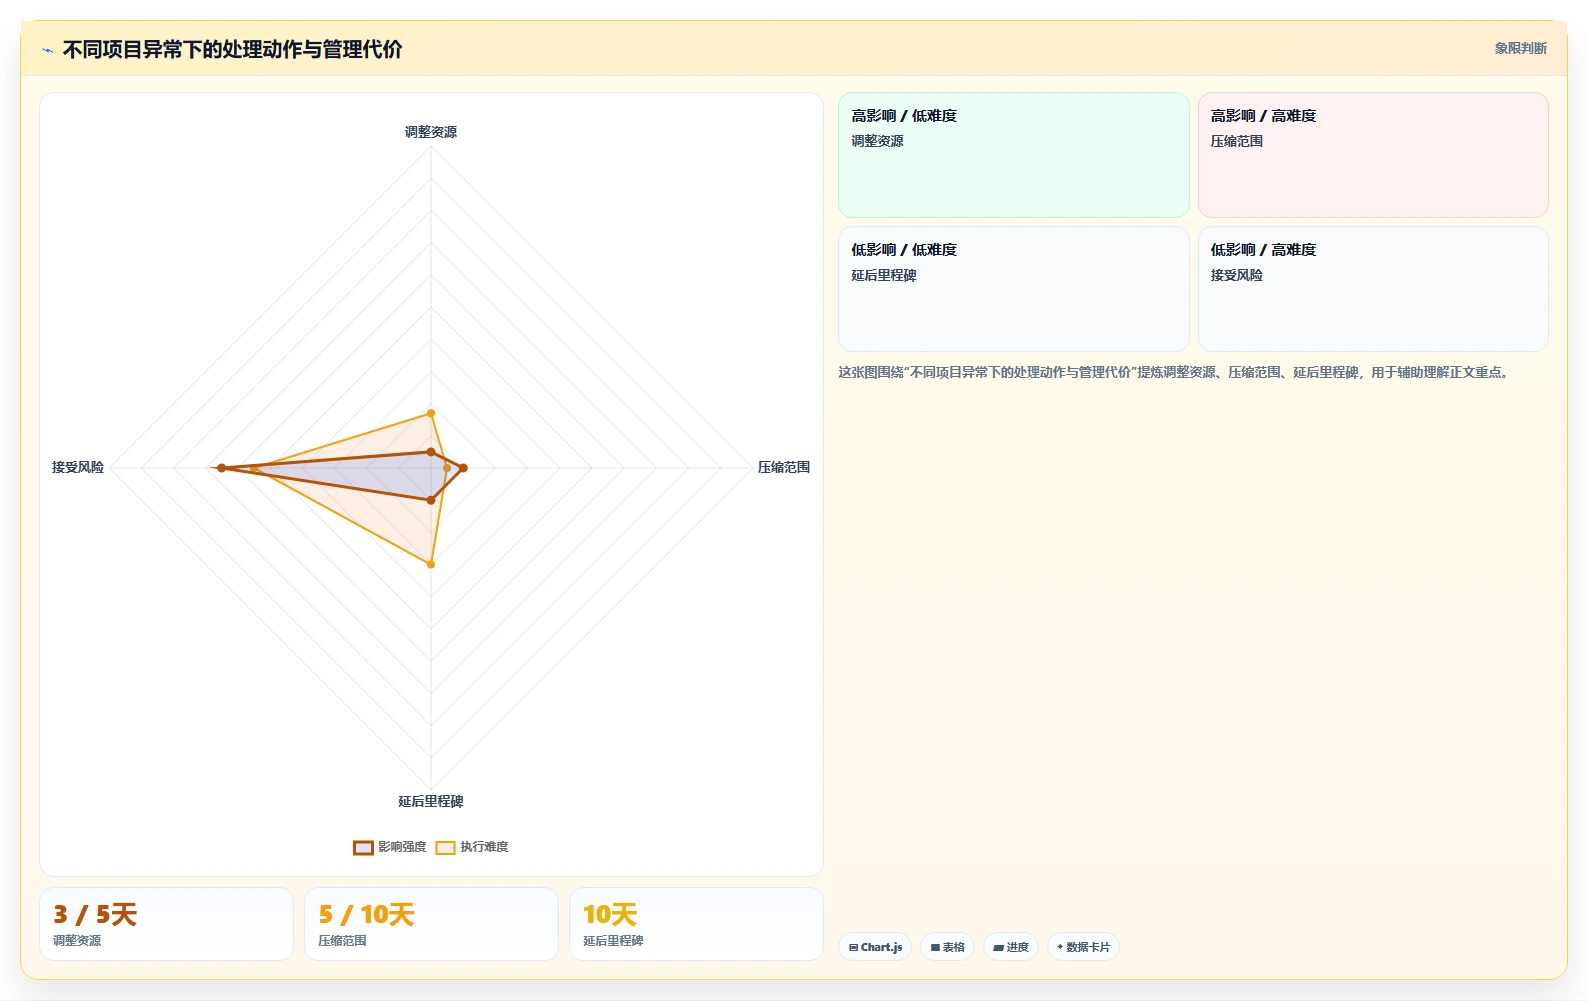Click 调整资源 text in the green quadrant card
This screenshot has width=1588, height=1001.
click(877, 141)
